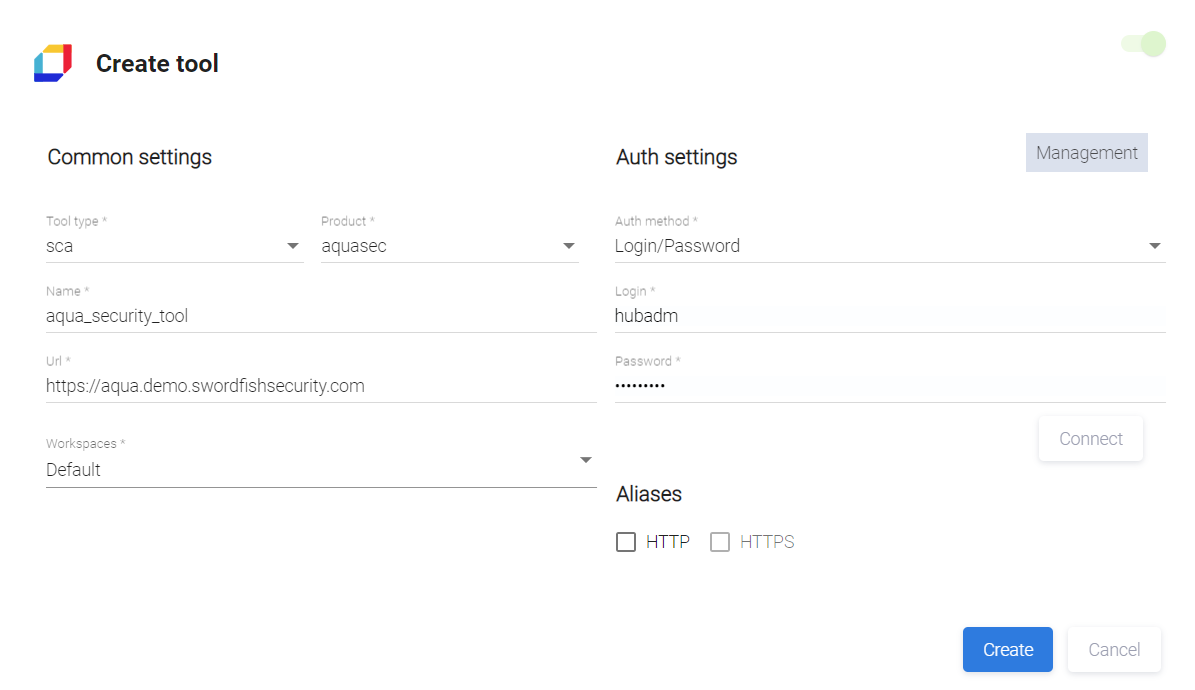Viewport: 1195px width, 690px height.
Task: Enable the HTTP alias checkbox
Action: click(x=626, y=542)
